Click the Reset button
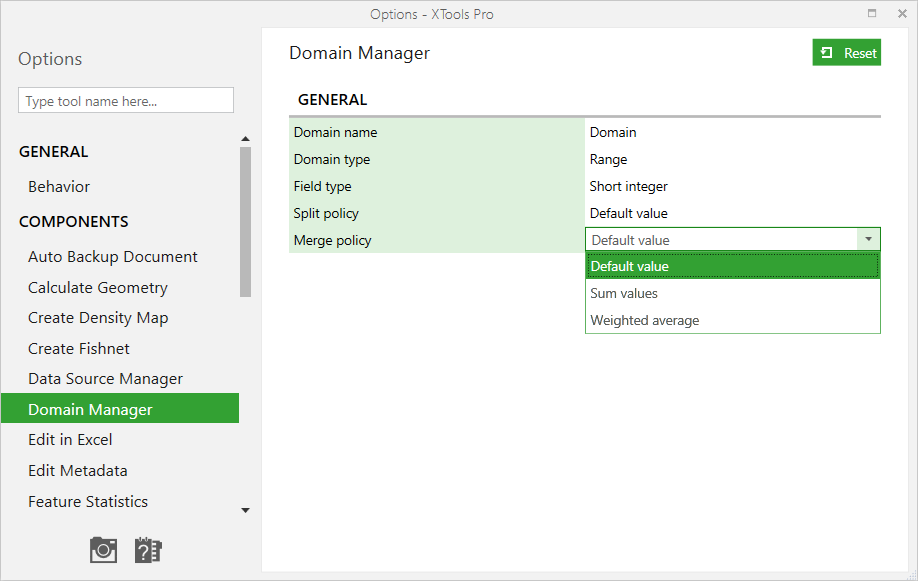 pos(847,53)
